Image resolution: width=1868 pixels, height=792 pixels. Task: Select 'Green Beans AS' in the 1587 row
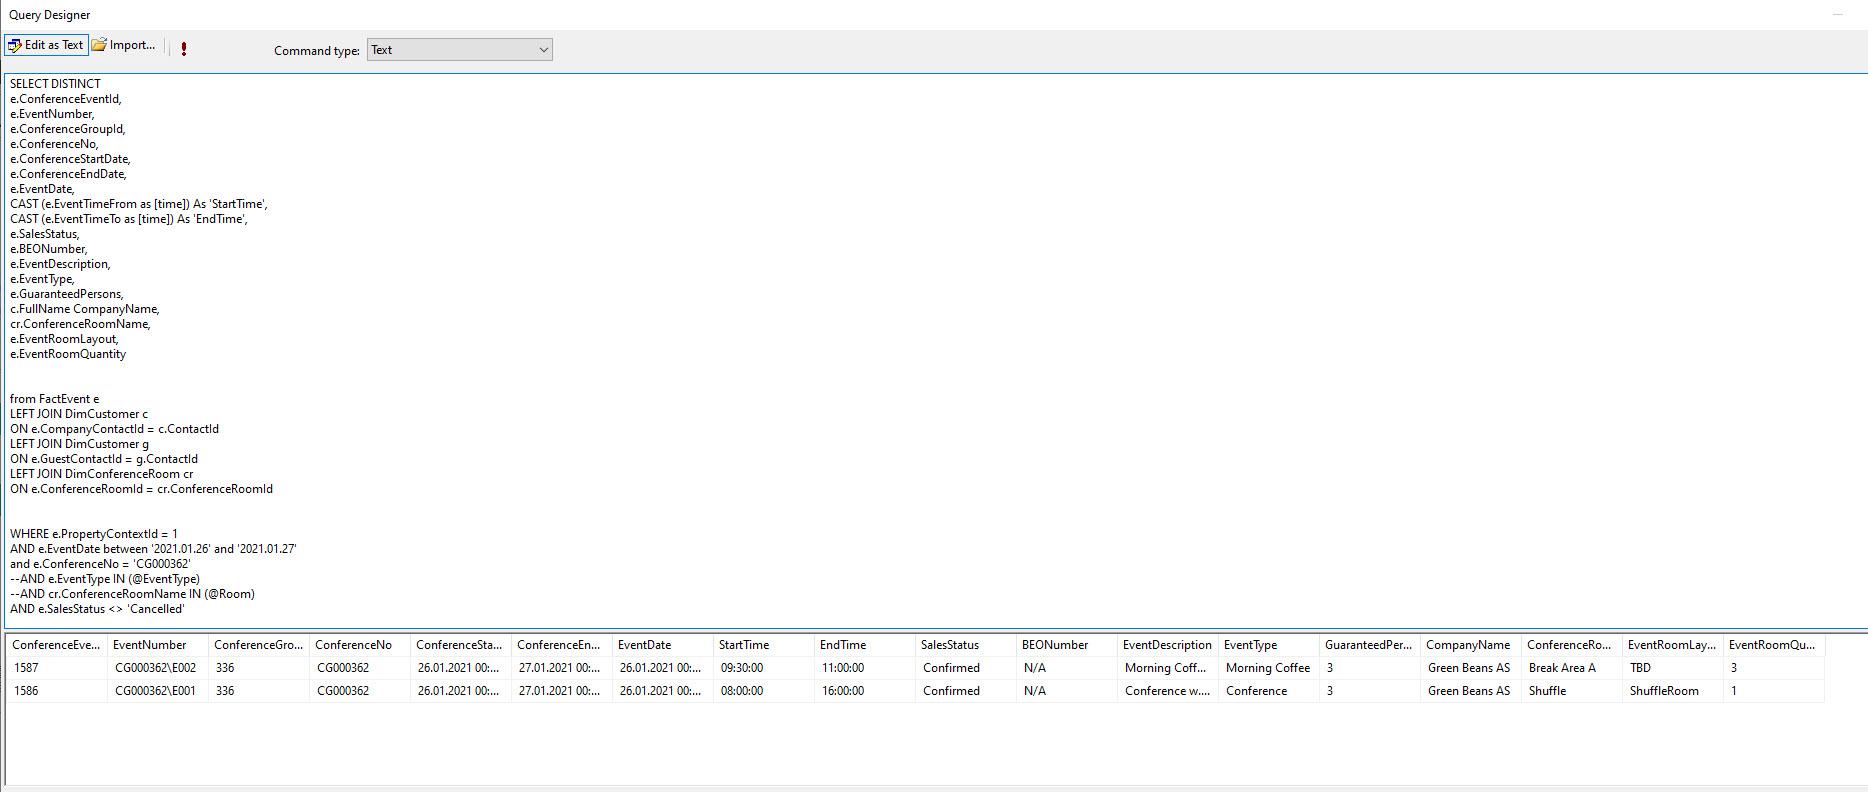click(x=1471, y=668)
